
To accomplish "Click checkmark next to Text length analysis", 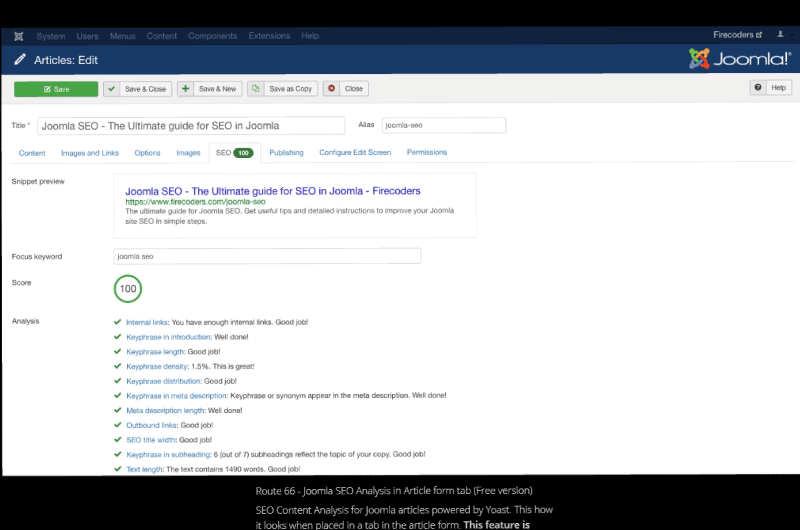I will pyautogui.click(x=117, y=469).
